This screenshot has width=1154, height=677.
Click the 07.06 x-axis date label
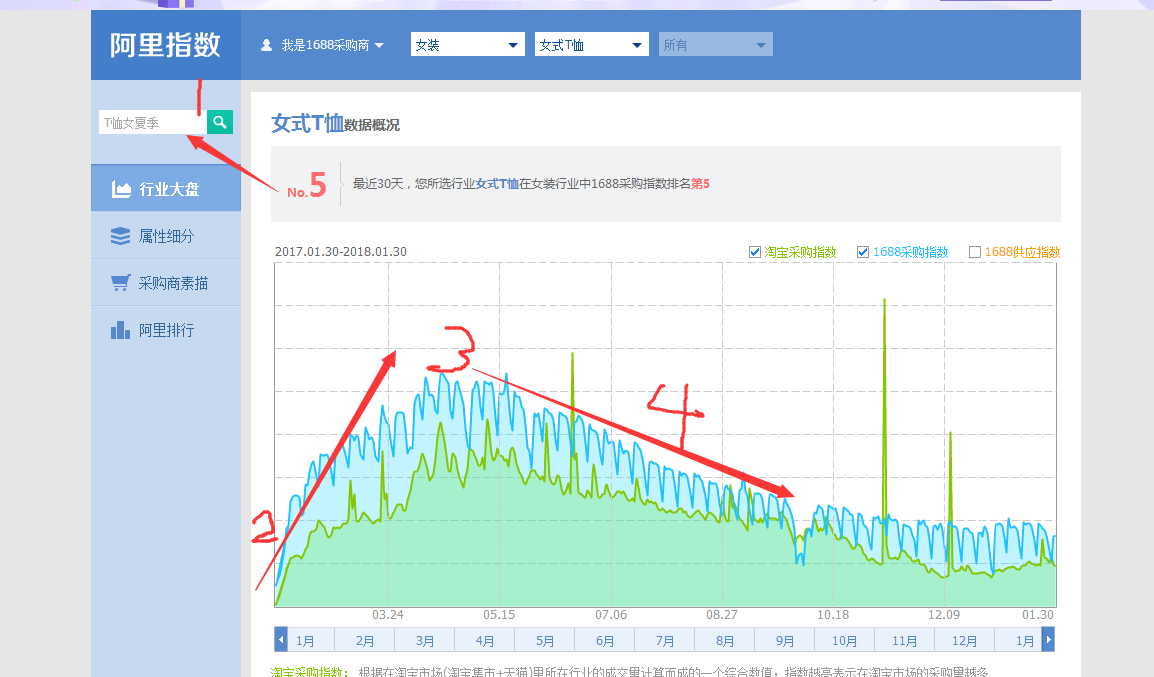(x=611, y=614)
